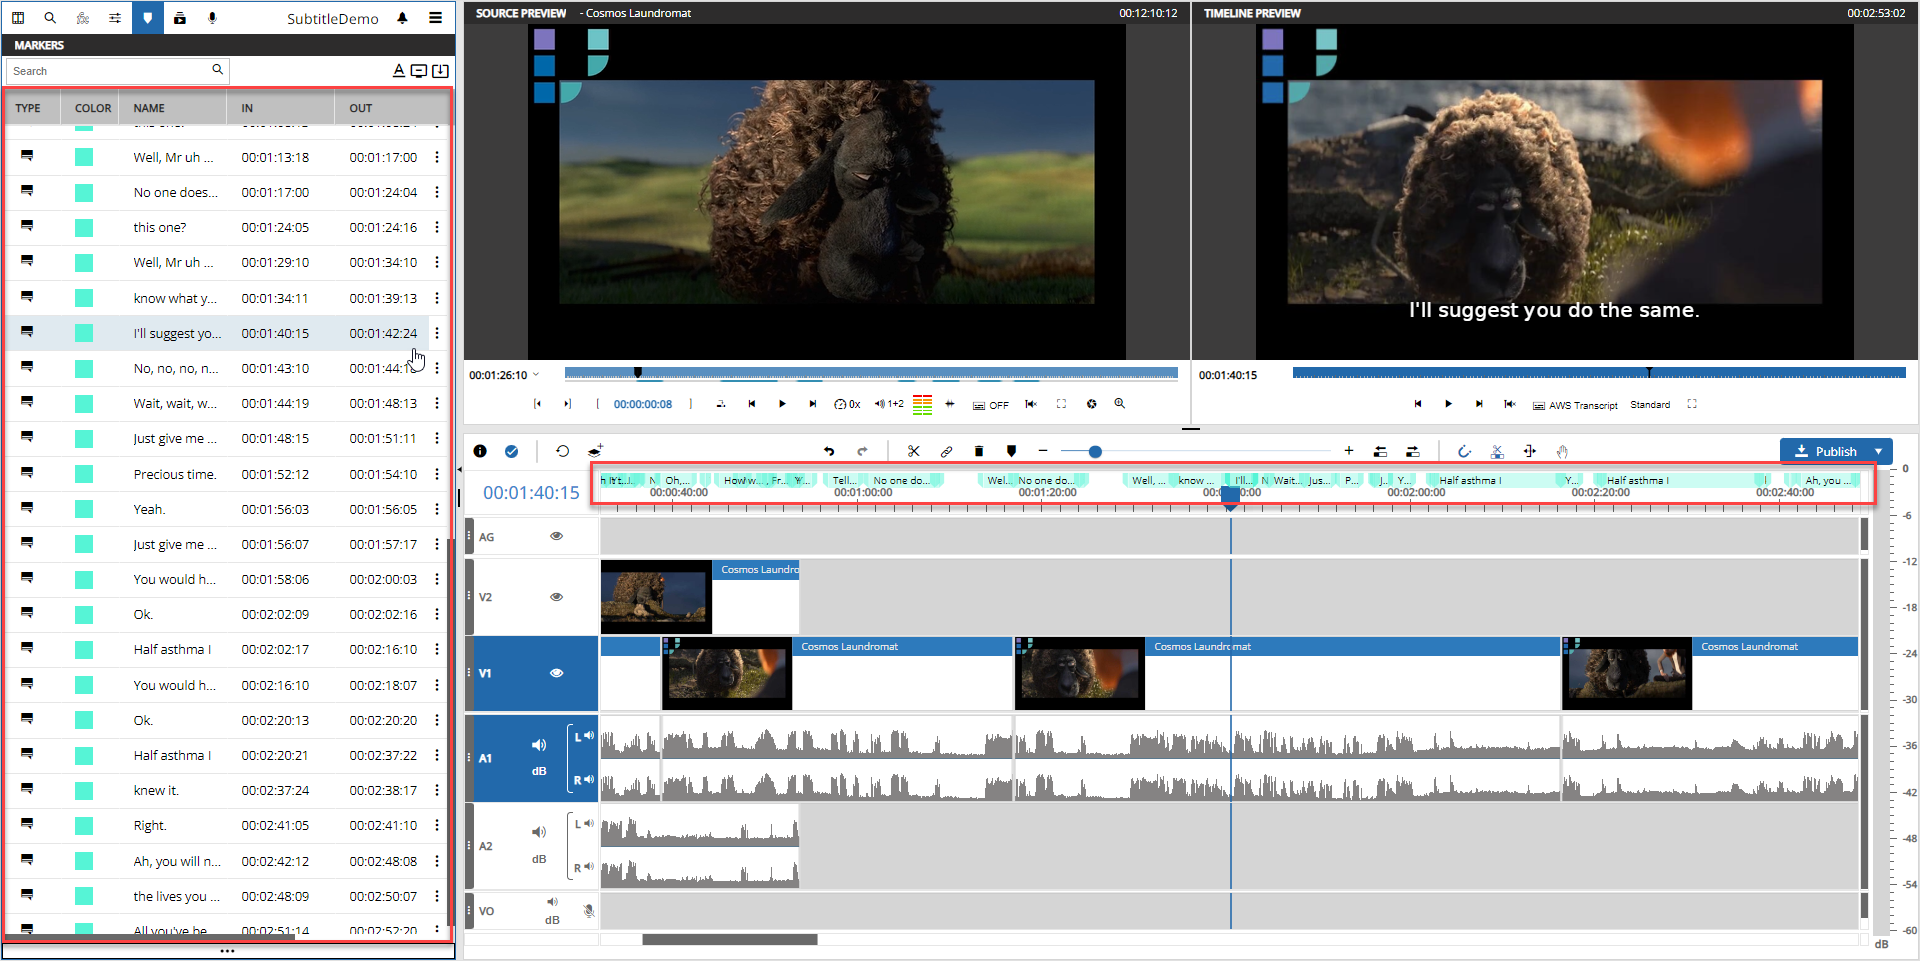Click the timeline zoom slider handle
The image size is (1920, 961).
click(1095, 452)
